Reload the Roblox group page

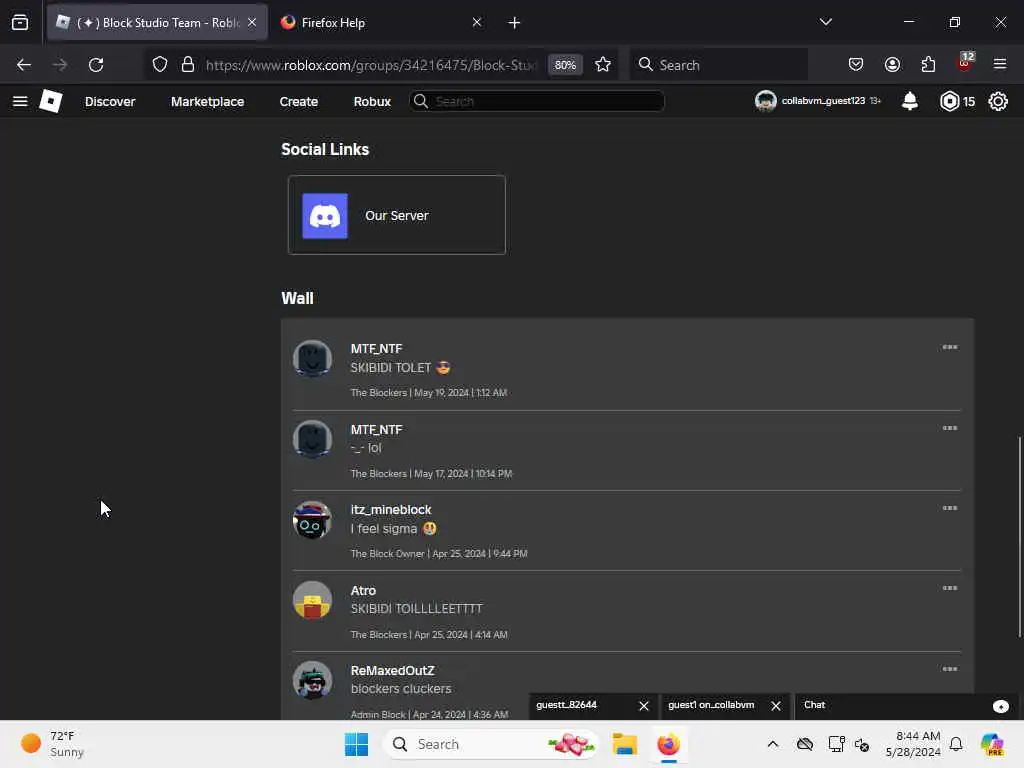tap(96, 65)
